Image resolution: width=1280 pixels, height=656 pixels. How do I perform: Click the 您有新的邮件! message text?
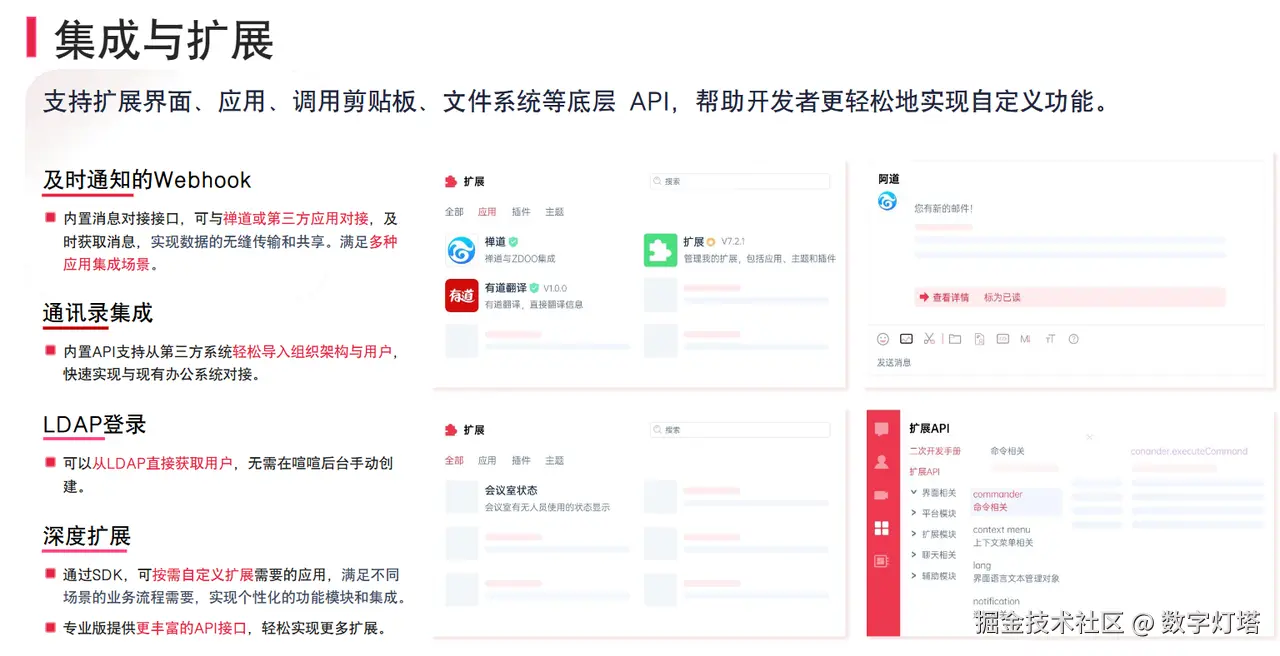point(943,208)
